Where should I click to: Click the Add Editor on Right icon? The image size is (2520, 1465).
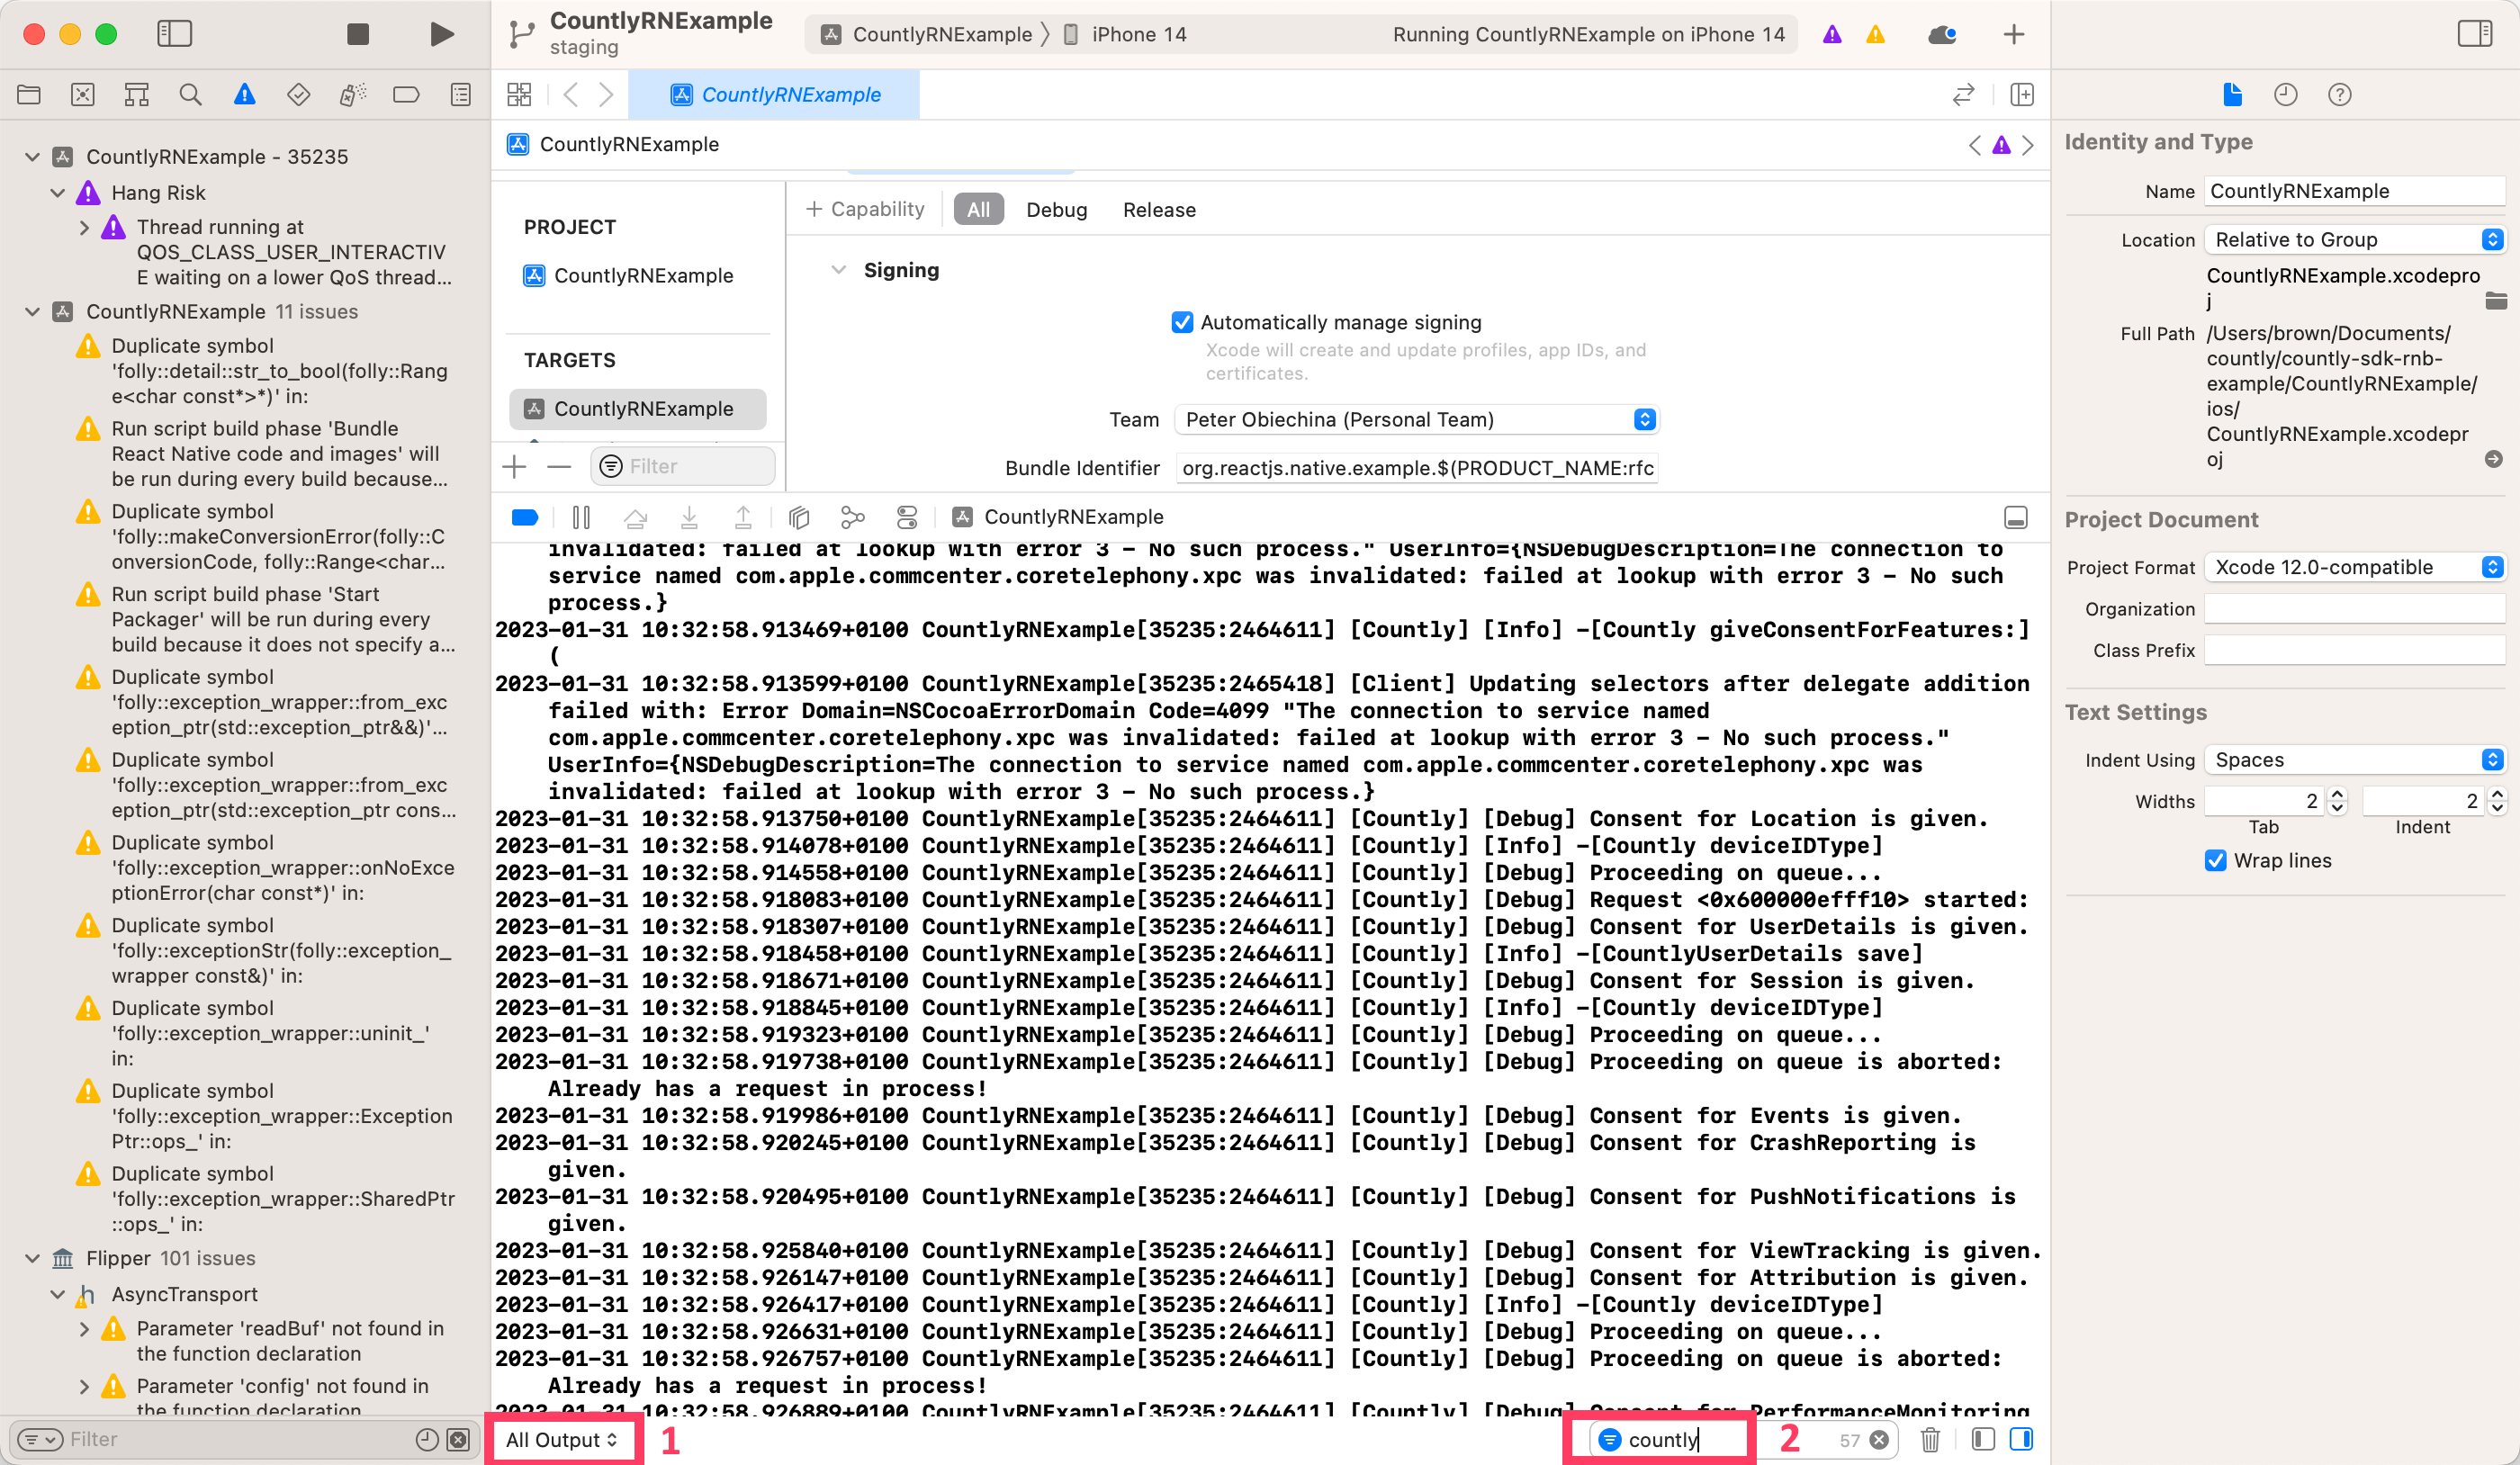click(2022, 95)
